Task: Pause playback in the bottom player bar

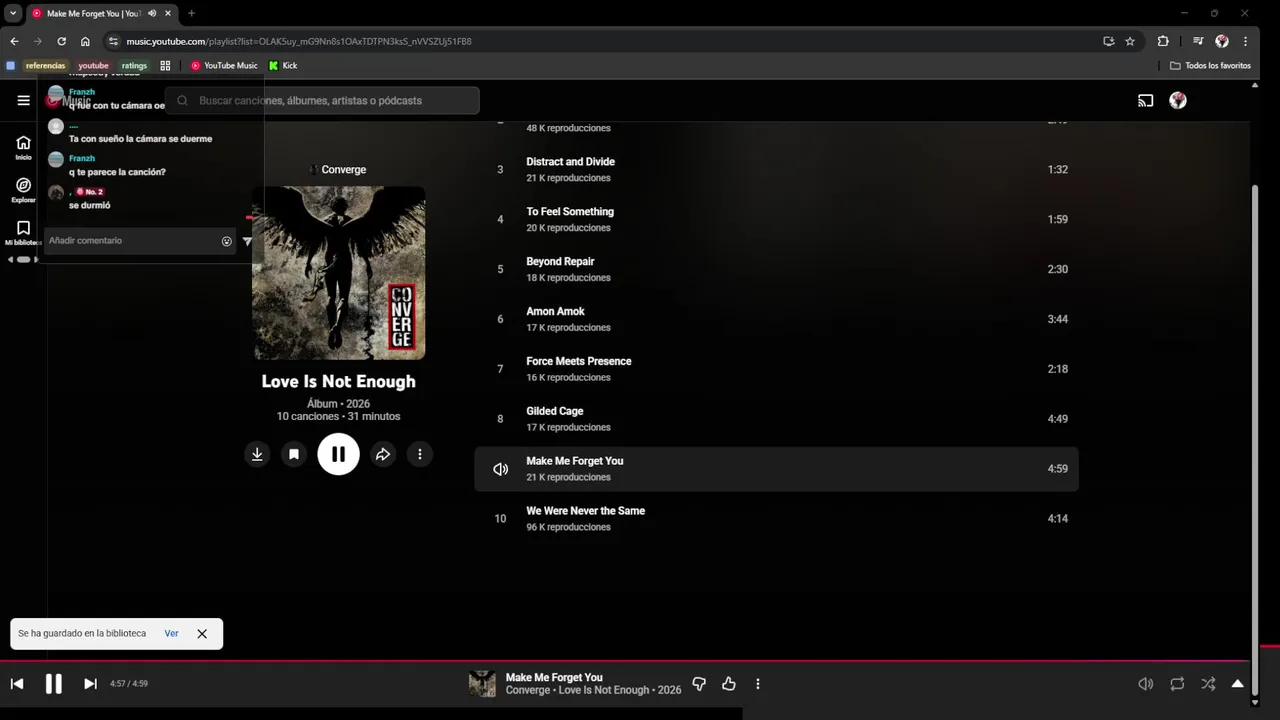Action: click(x=54, y=684)
